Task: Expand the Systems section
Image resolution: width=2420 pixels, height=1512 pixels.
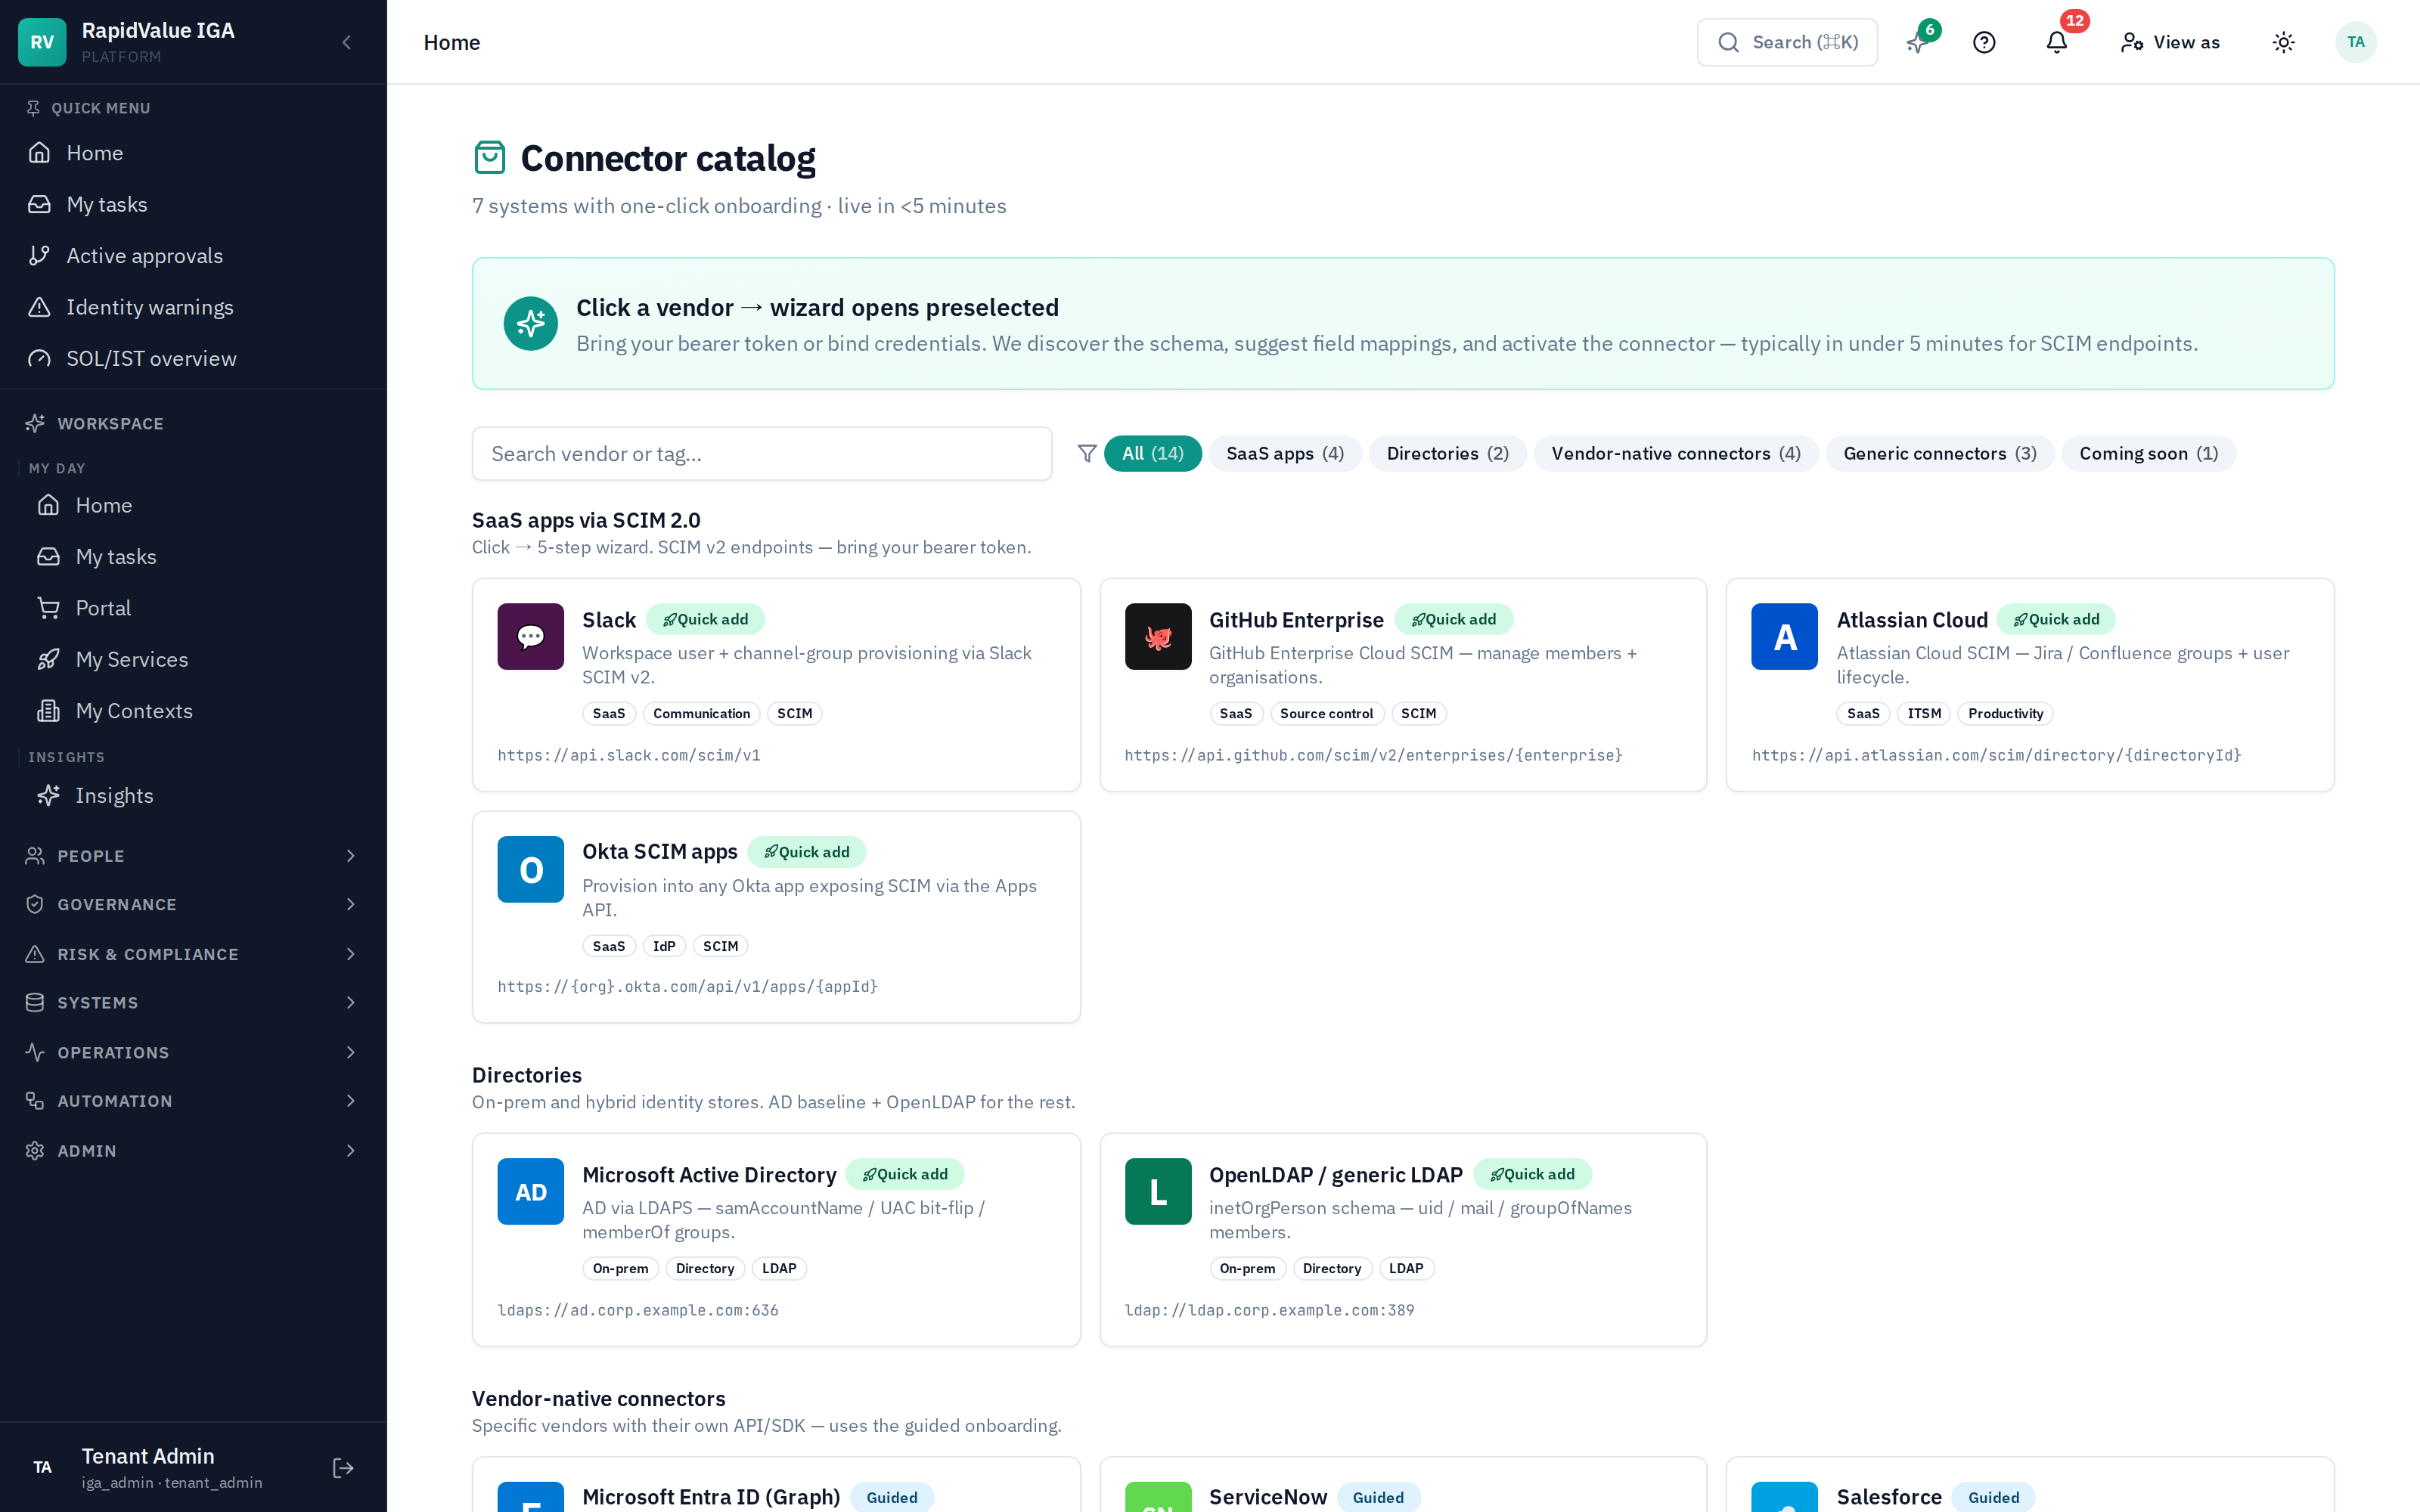Action: pos(193,1002)
